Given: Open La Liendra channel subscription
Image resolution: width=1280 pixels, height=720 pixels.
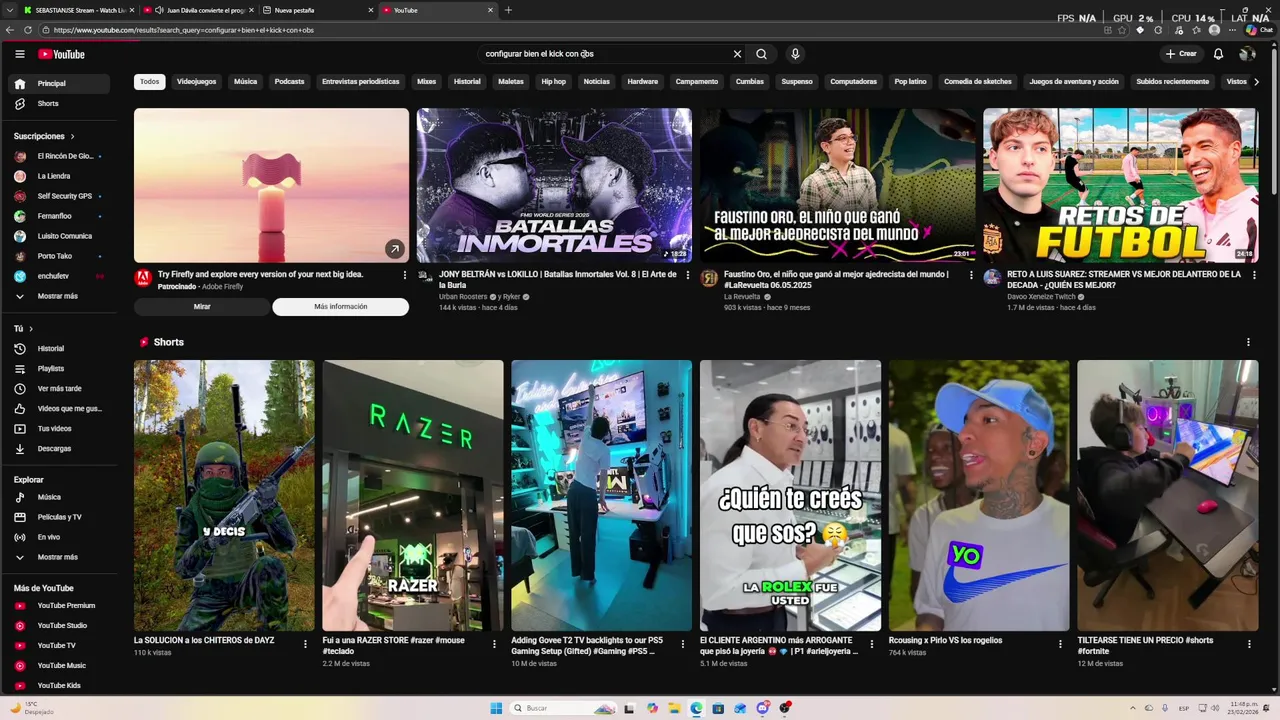Looking at the screenshot, I should click(x=61, y=177).
